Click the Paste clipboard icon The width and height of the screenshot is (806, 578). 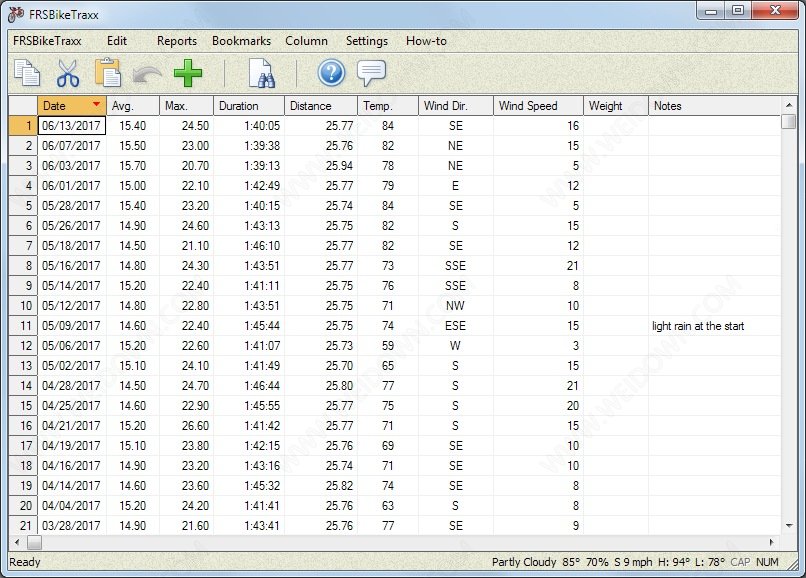point(107,73)
